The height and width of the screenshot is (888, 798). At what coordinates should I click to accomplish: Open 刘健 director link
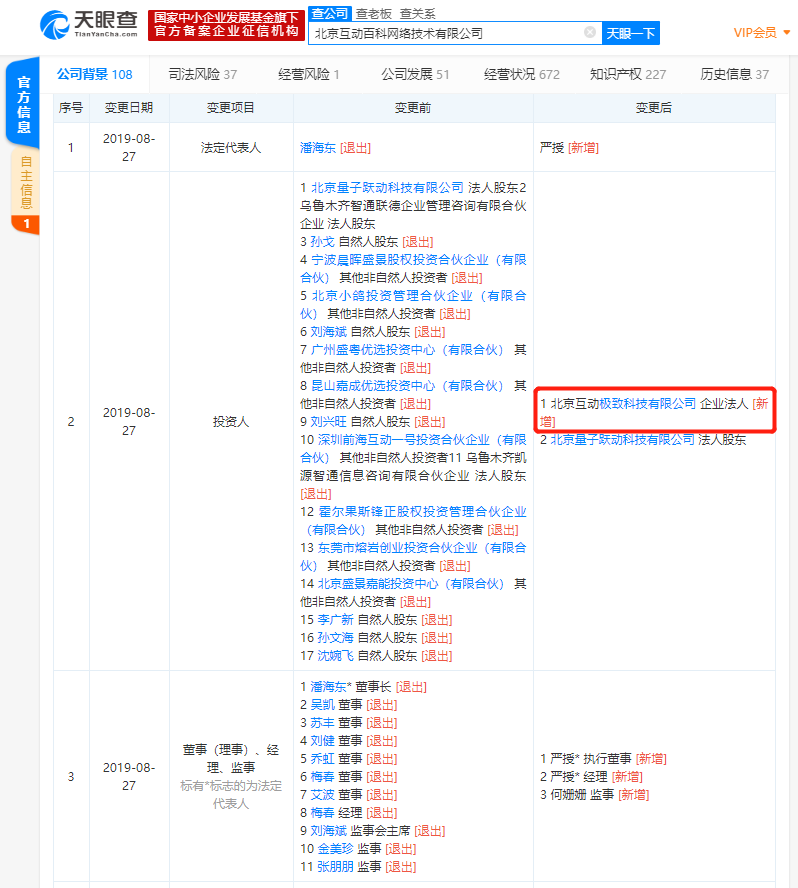pos(322,741)
